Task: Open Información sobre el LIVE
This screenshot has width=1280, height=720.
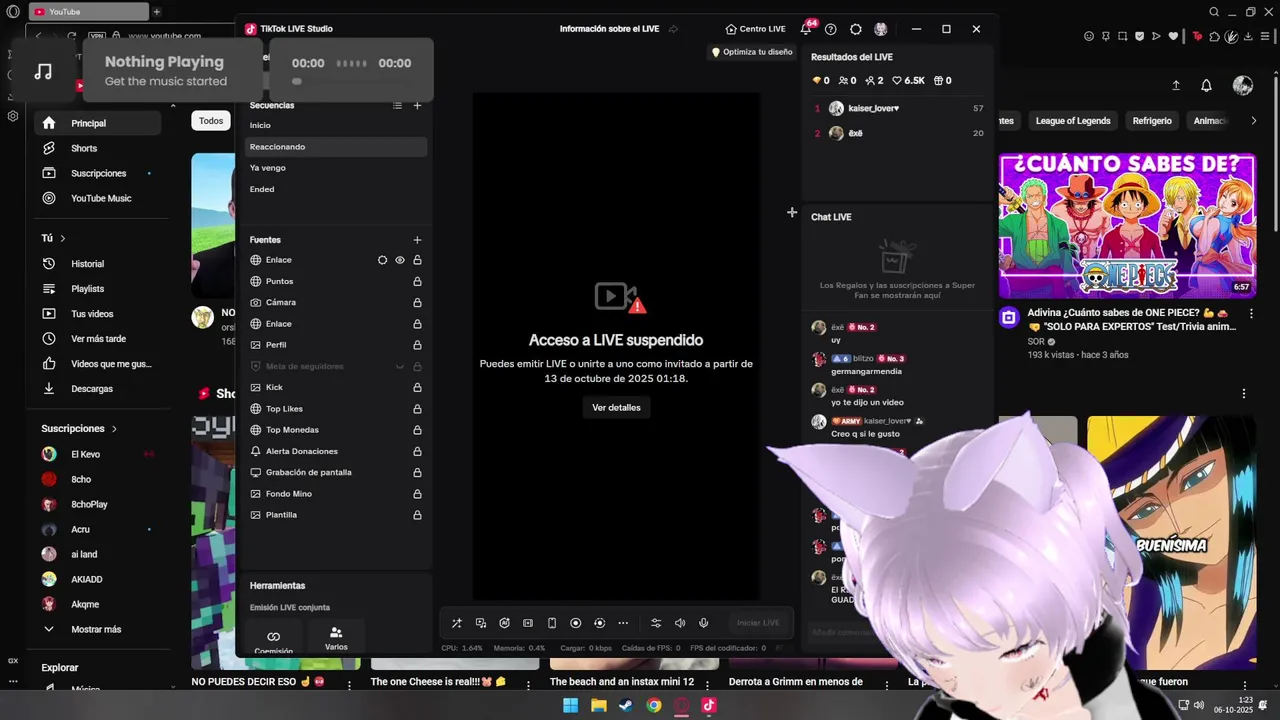Action: click(609, 29)
